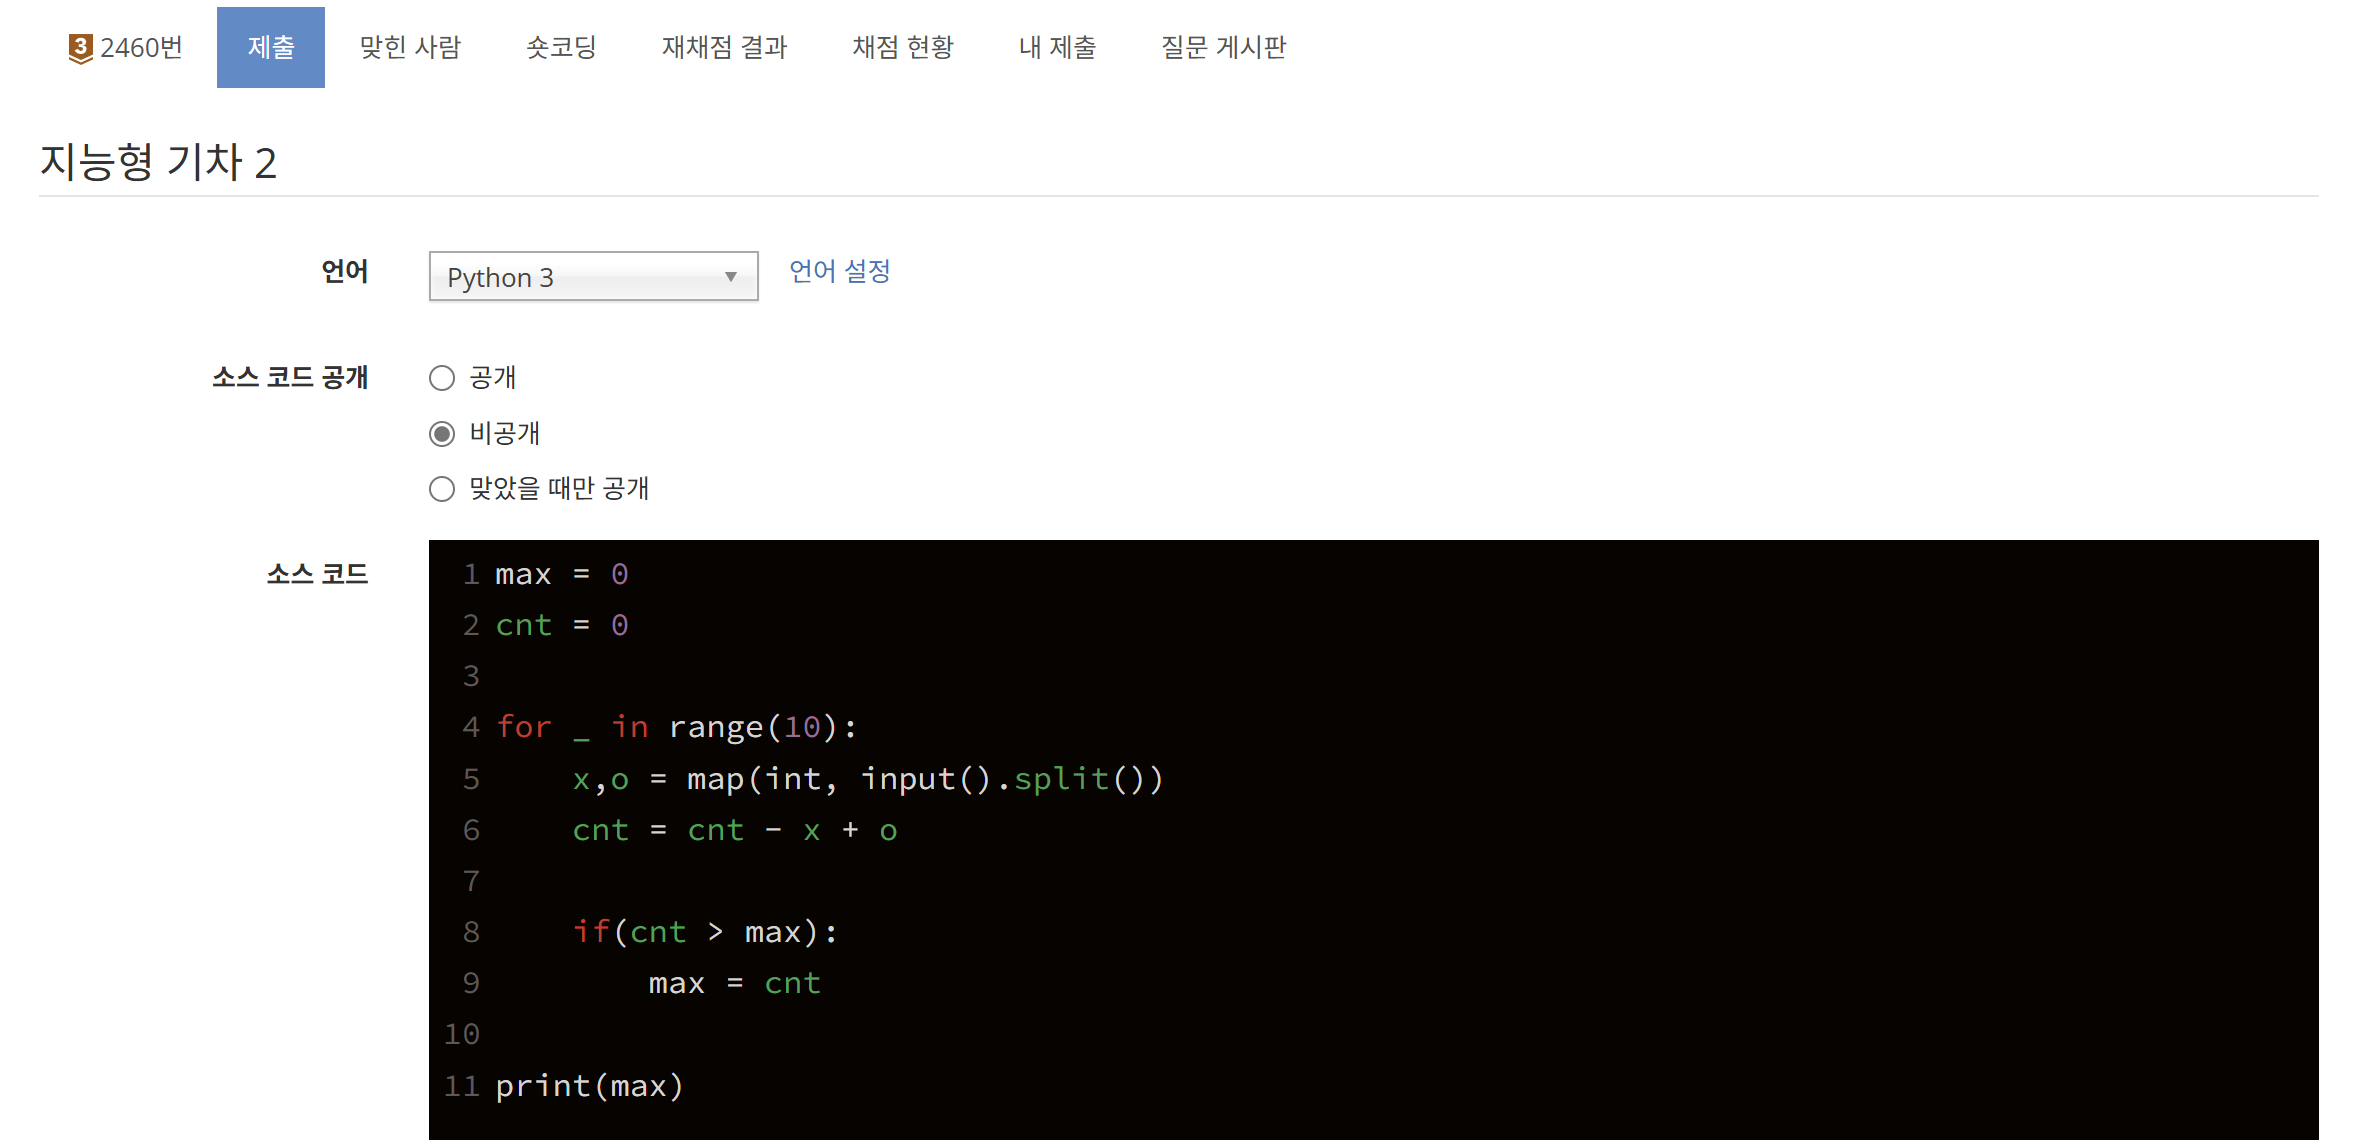The width and height of the screenshot is (2362, 1148).
Task: Click the bronze tier badge icon
Action: tap(80, 48)
